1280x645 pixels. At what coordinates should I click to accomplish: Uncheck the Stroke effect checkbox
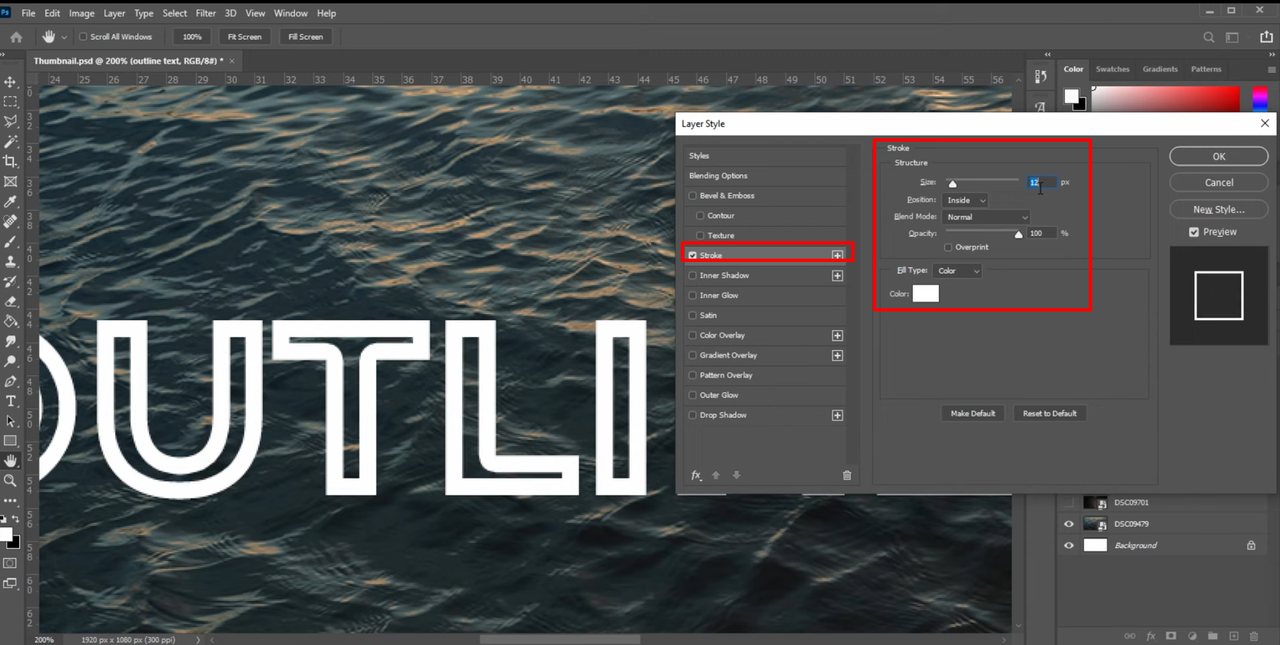pyautogui.click(x=692, y=255)
